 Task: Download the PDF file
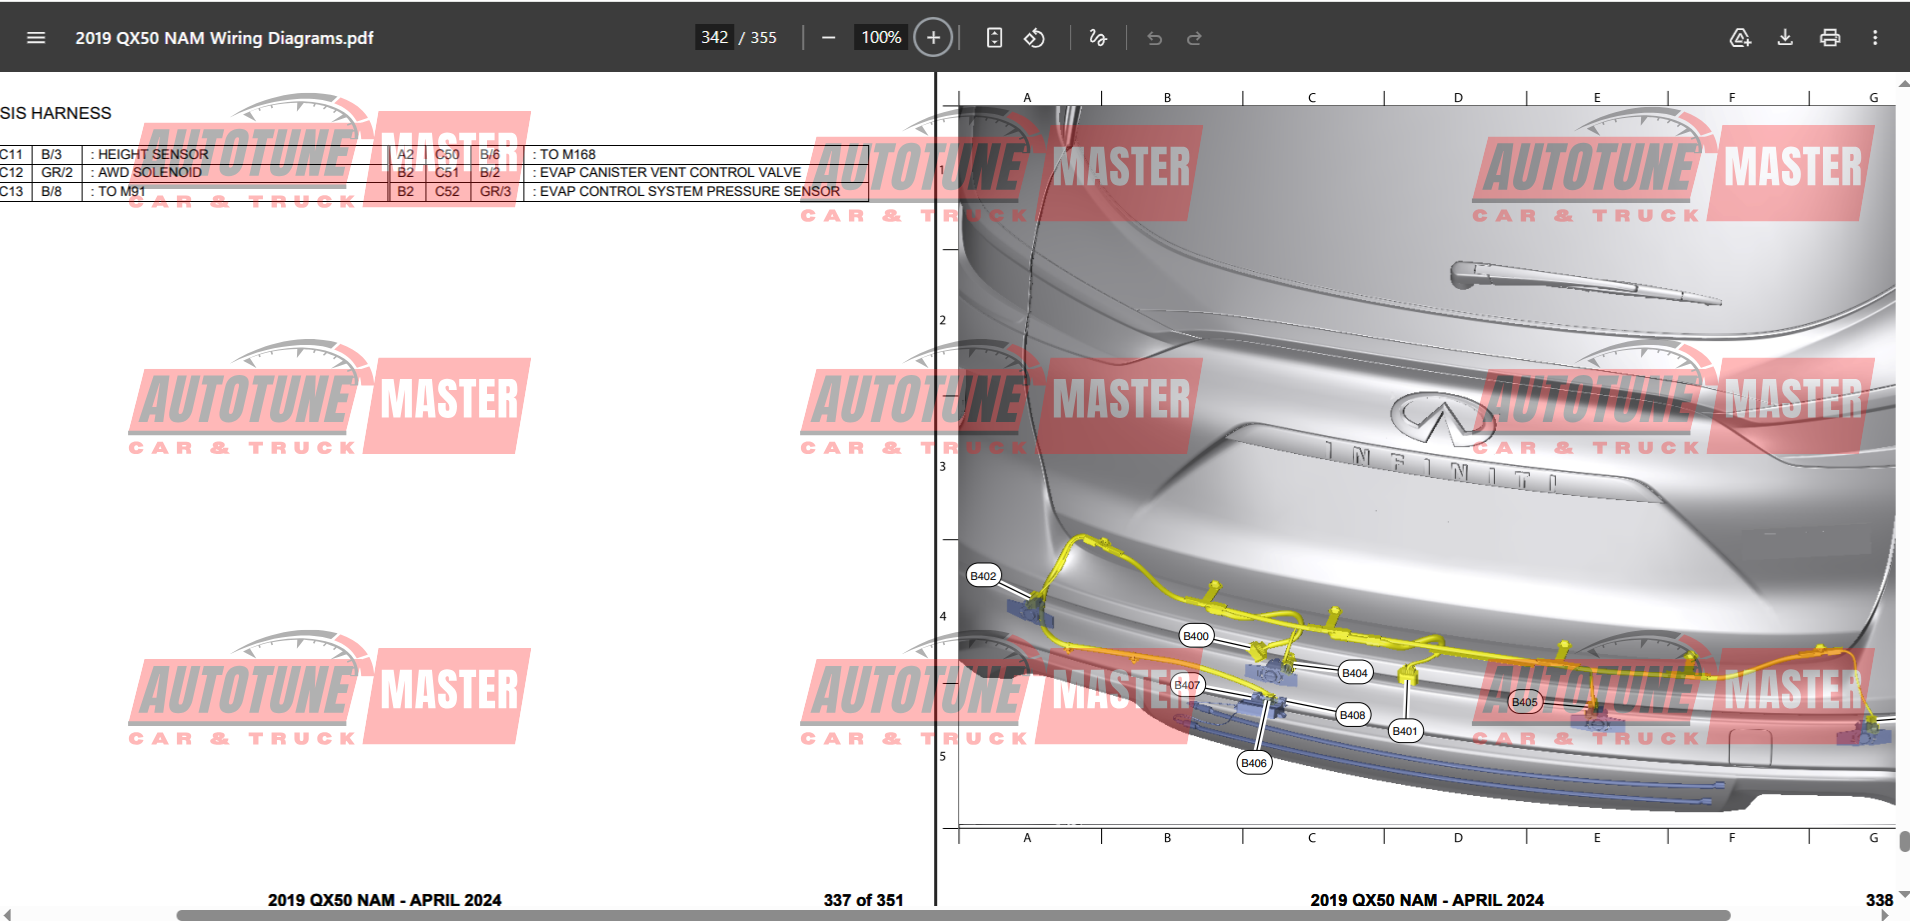pyautogui.click(x=1785, y=38)
